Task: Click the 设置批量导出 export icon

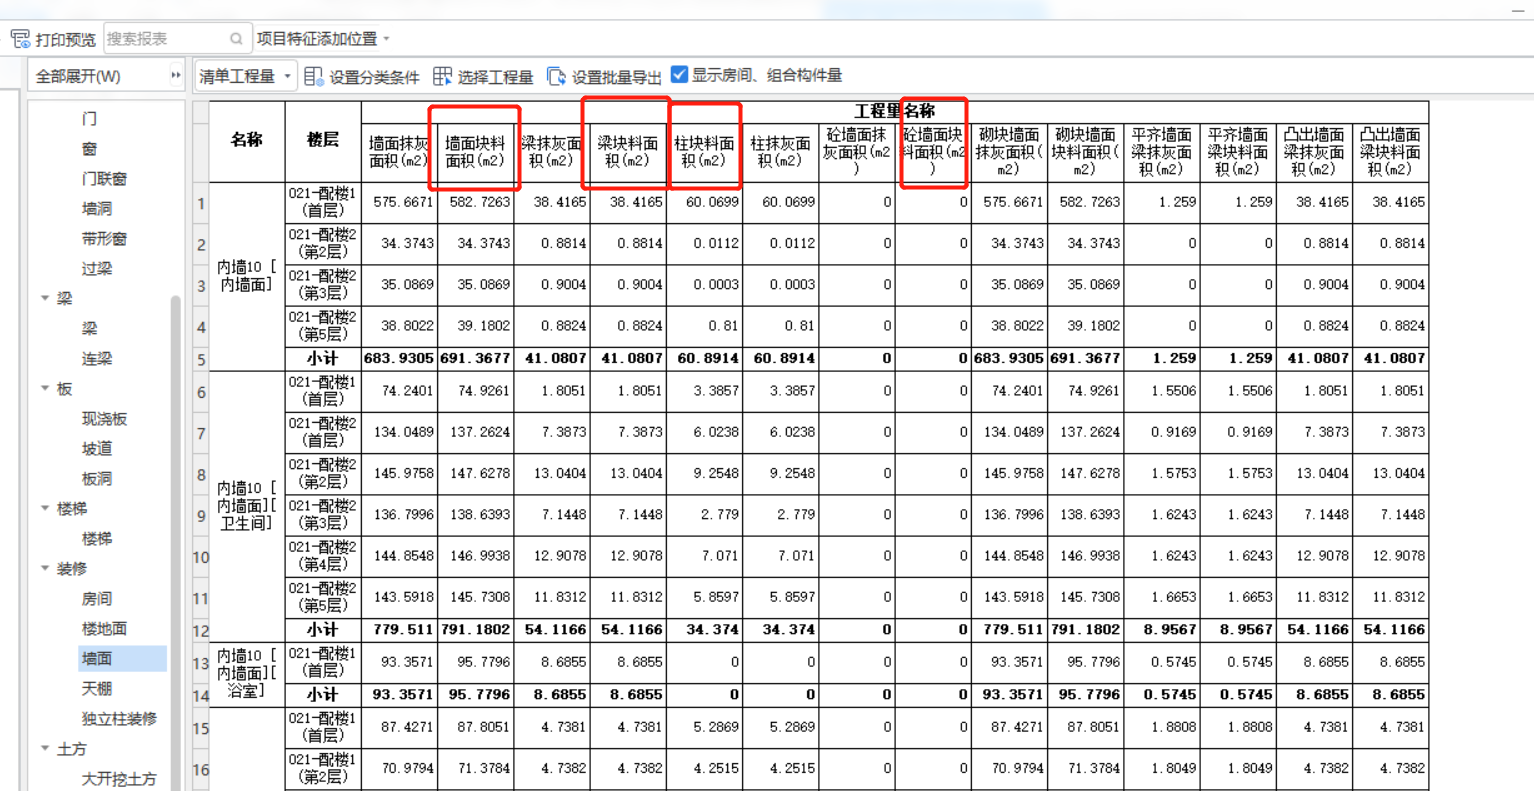Action: (557, 76)
